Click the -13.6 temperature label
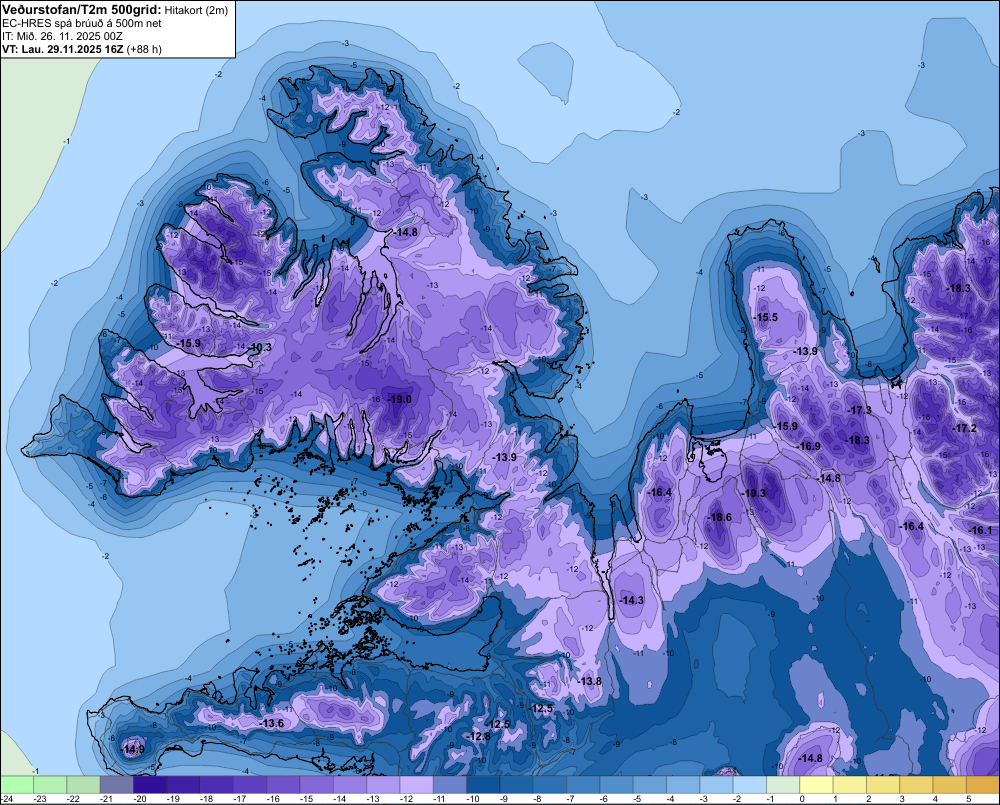Viewport: 1000px width, 805px height. [272, 723]
